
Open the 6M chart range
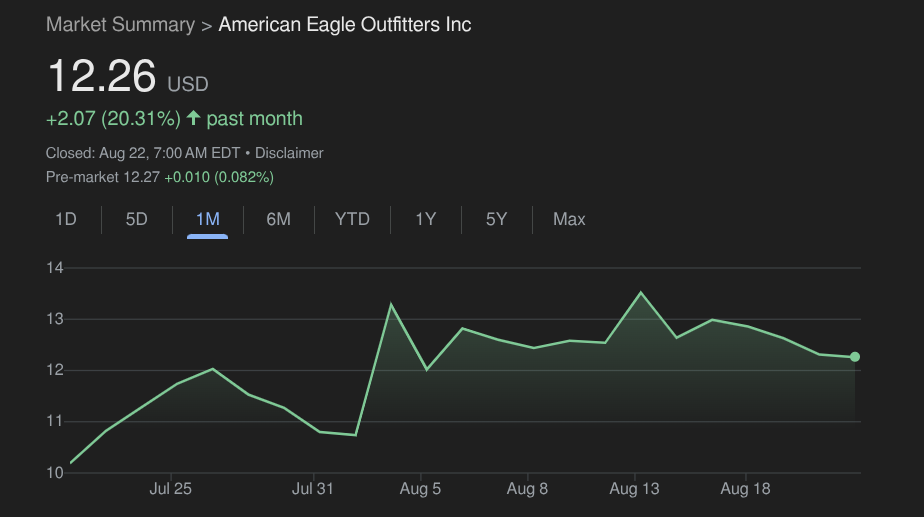click(278, 219)
